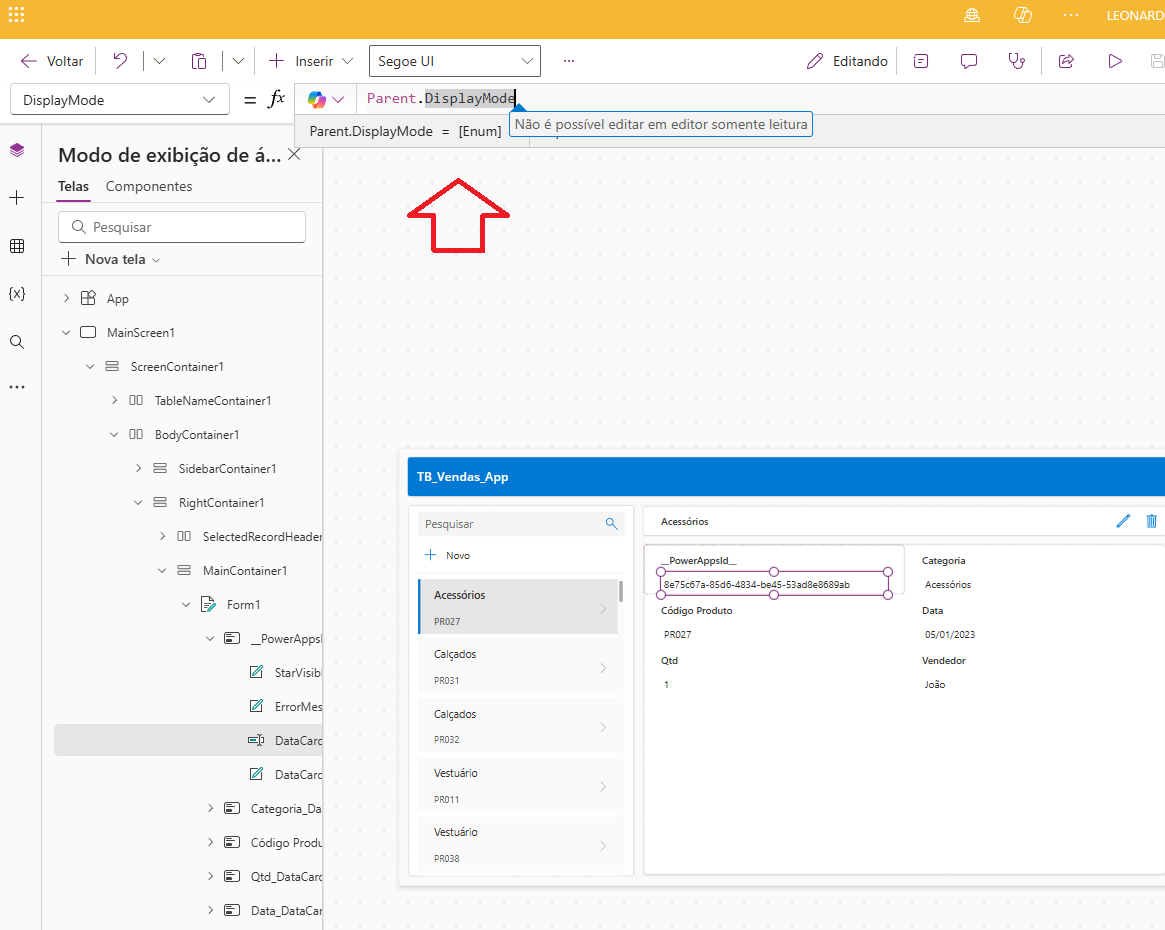This screenshot has height=930, width=1165.
Task: Click into the Parent.DisplayMode formula bar
Action: coord(758,99)
